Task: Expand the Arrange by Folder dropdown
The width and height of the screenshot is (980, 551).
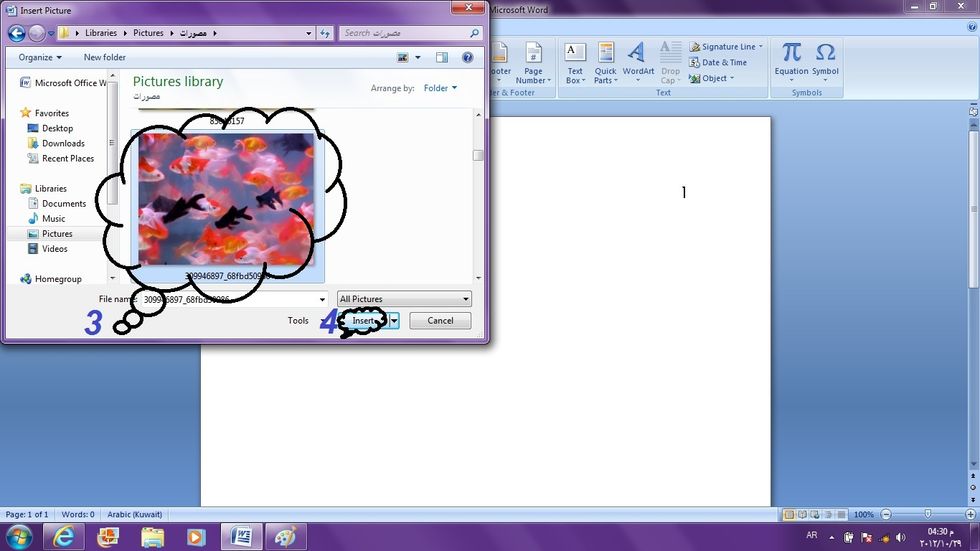Action: [x=440, y=88]
